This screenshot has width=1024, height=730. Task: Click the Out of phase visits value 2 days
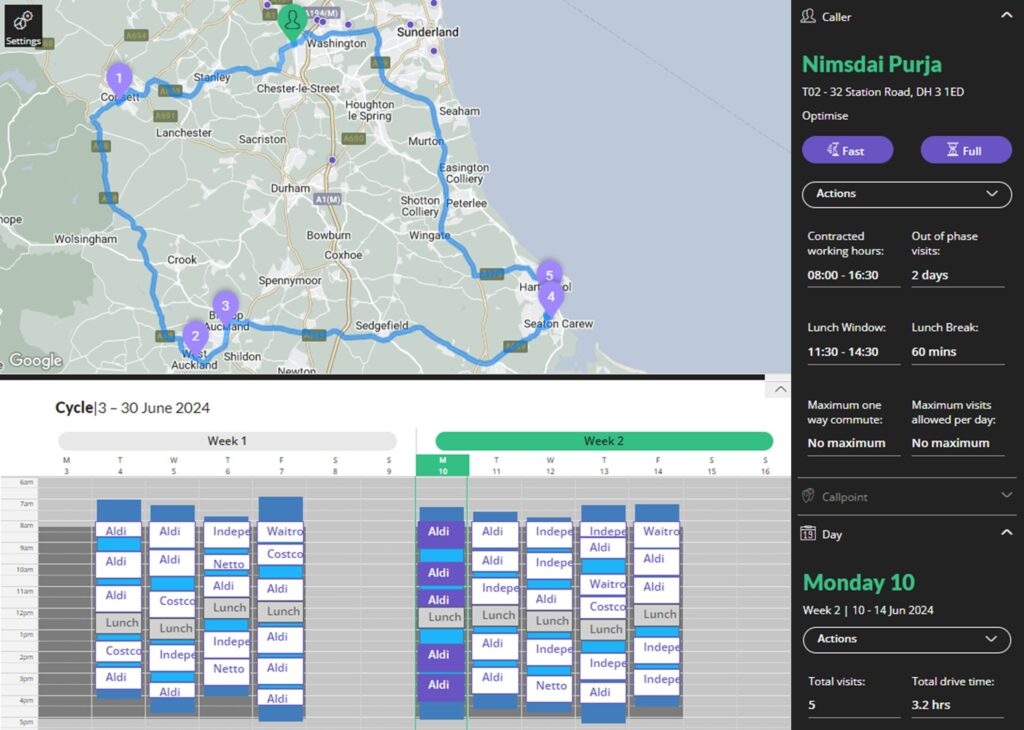(930, 276)
